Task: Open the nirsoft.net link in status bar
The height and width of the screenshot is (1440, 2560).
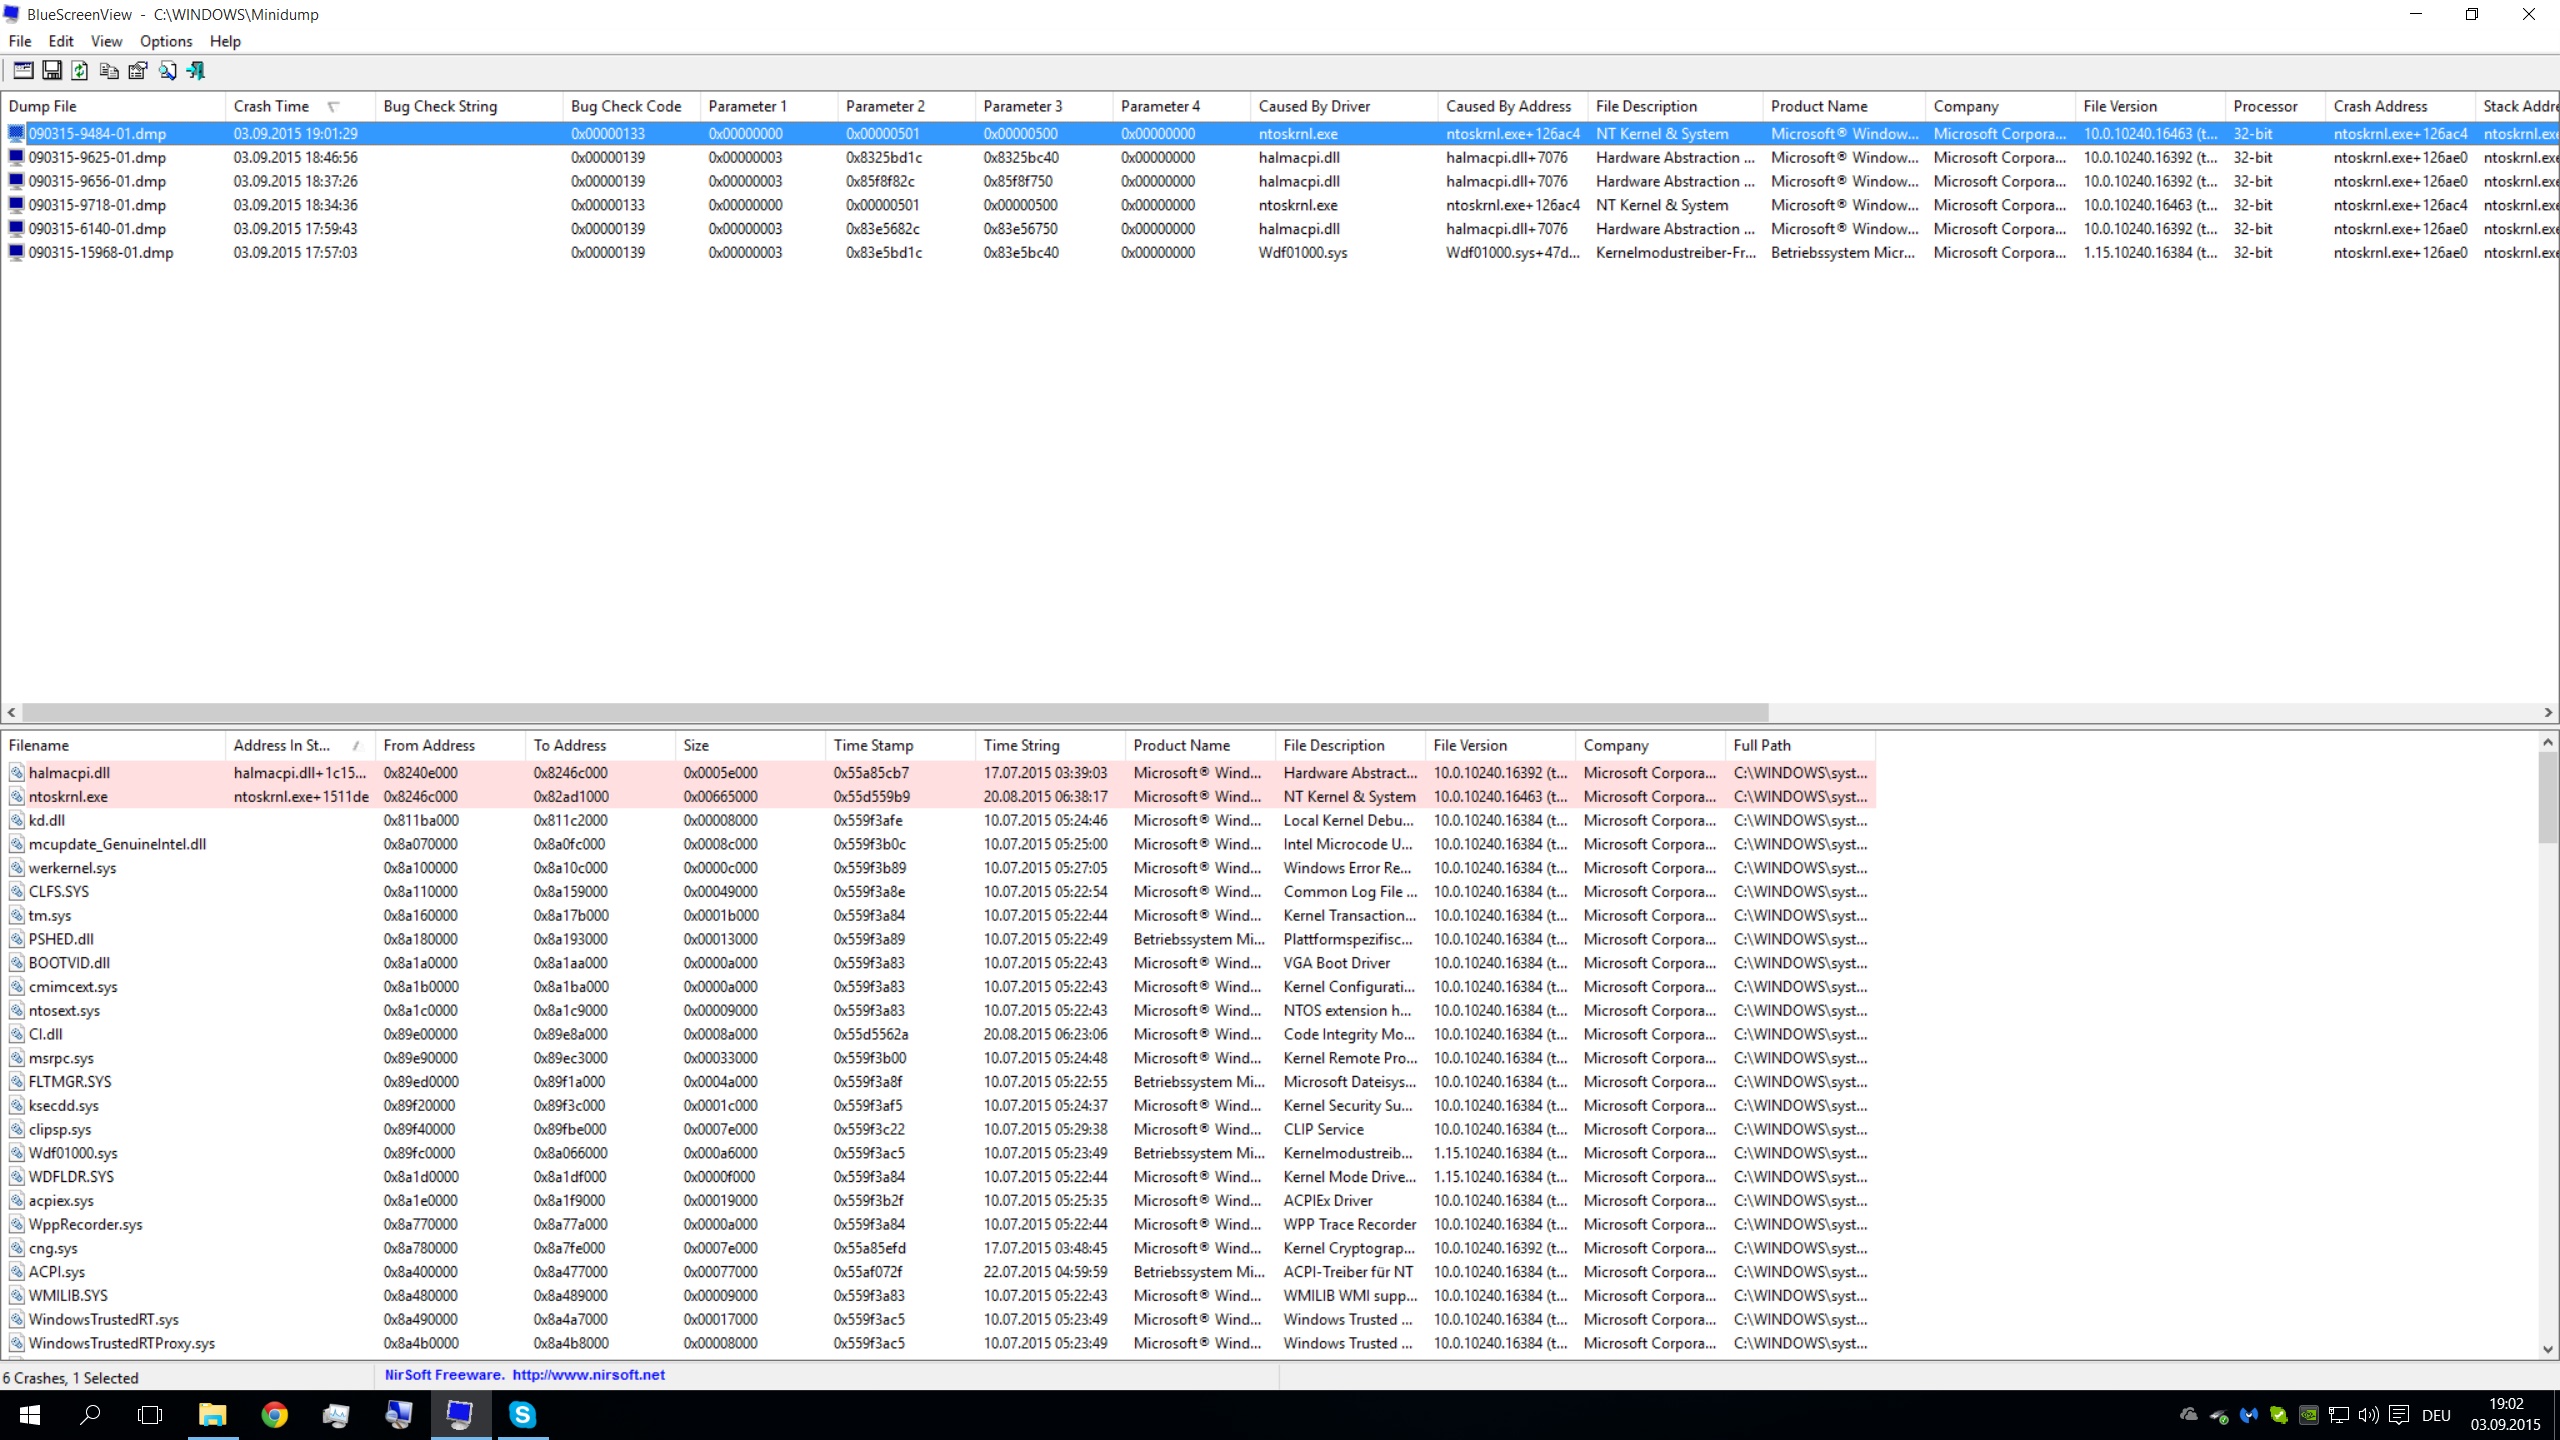Action: coord(588,1375)
